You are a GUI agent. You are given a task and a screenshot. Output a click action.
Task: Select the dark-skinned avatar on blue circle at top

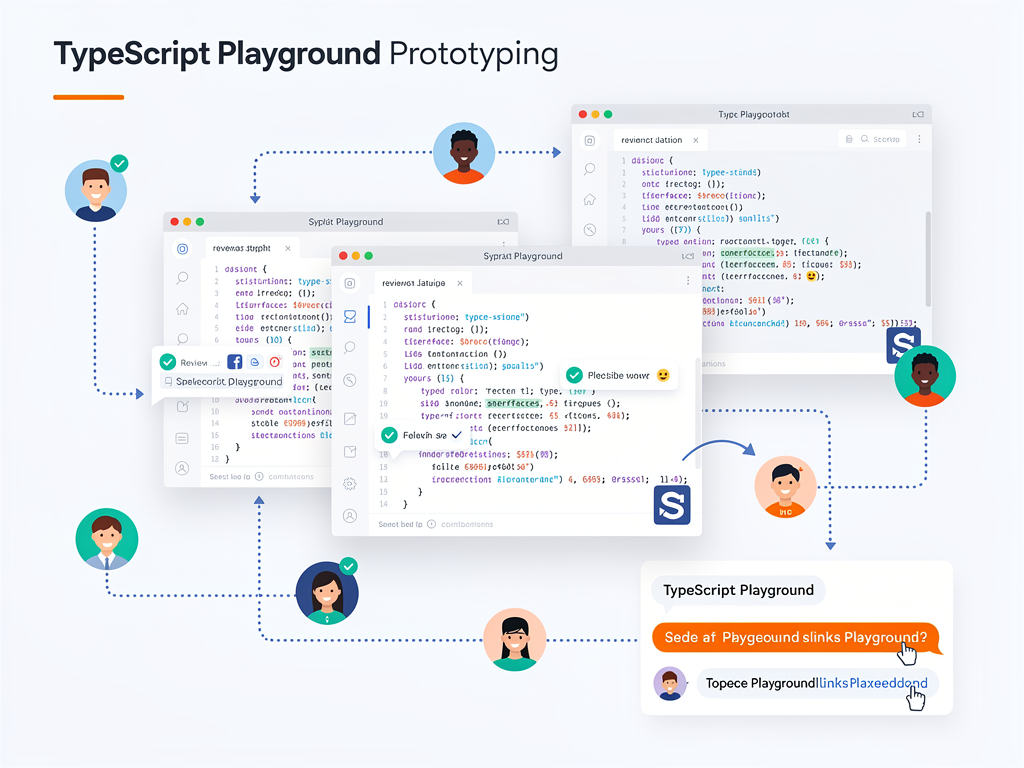click(464, 153)
